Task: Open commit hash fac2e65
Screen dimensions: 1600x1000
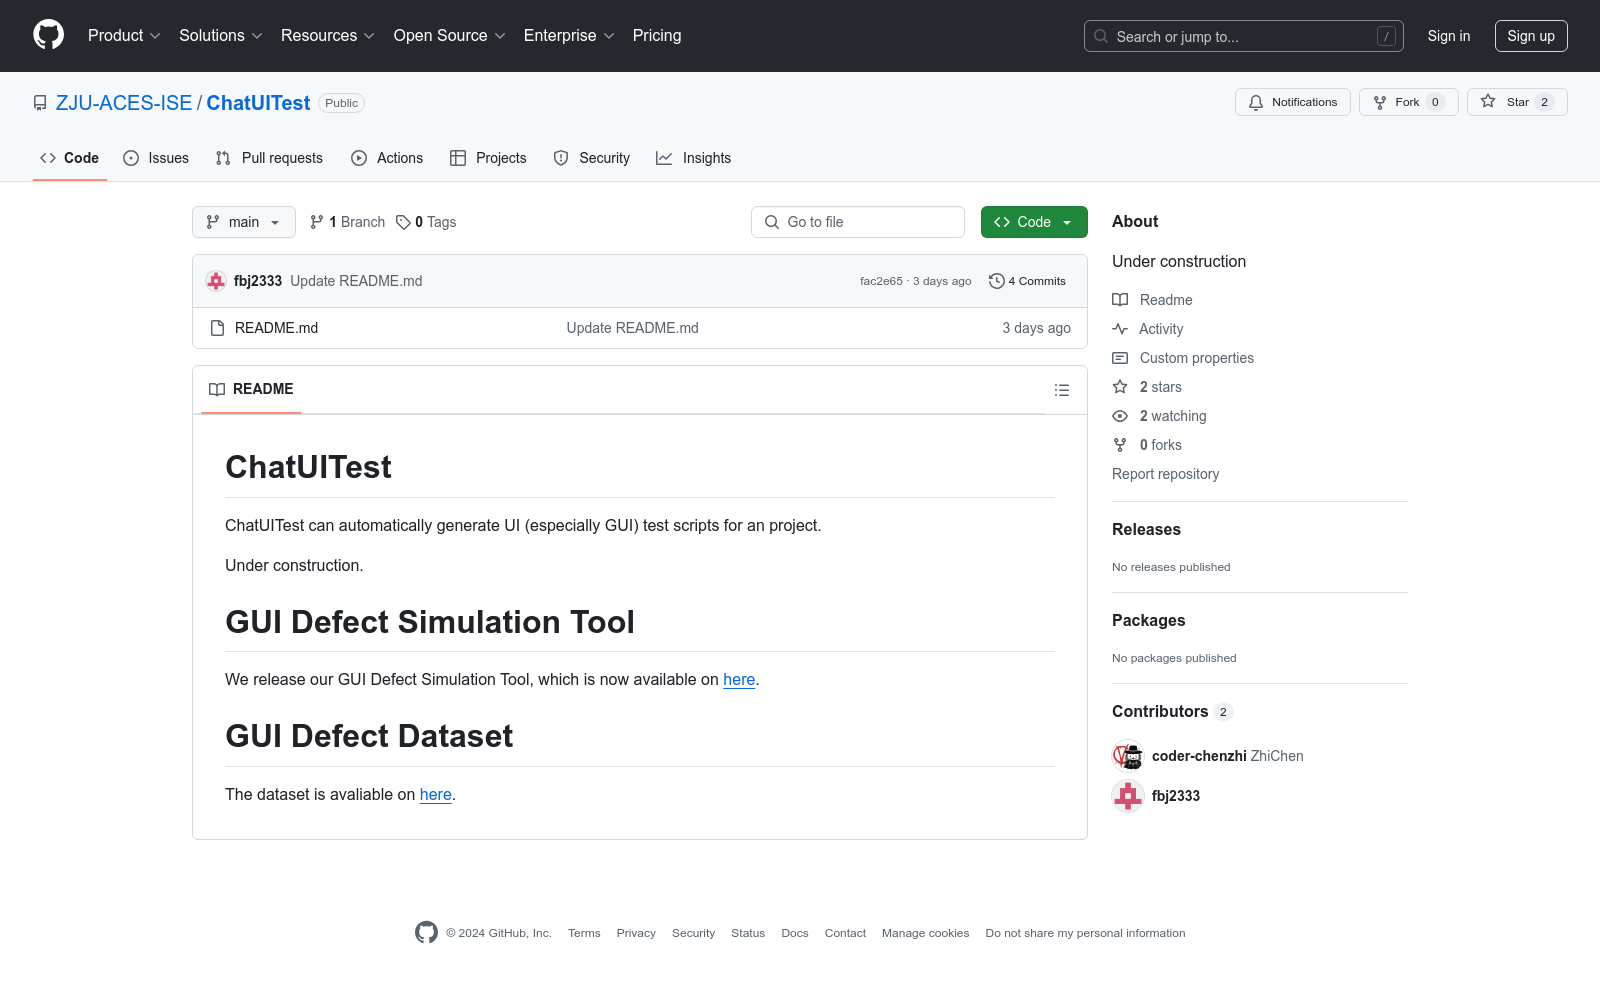Action: coord(881,281)
